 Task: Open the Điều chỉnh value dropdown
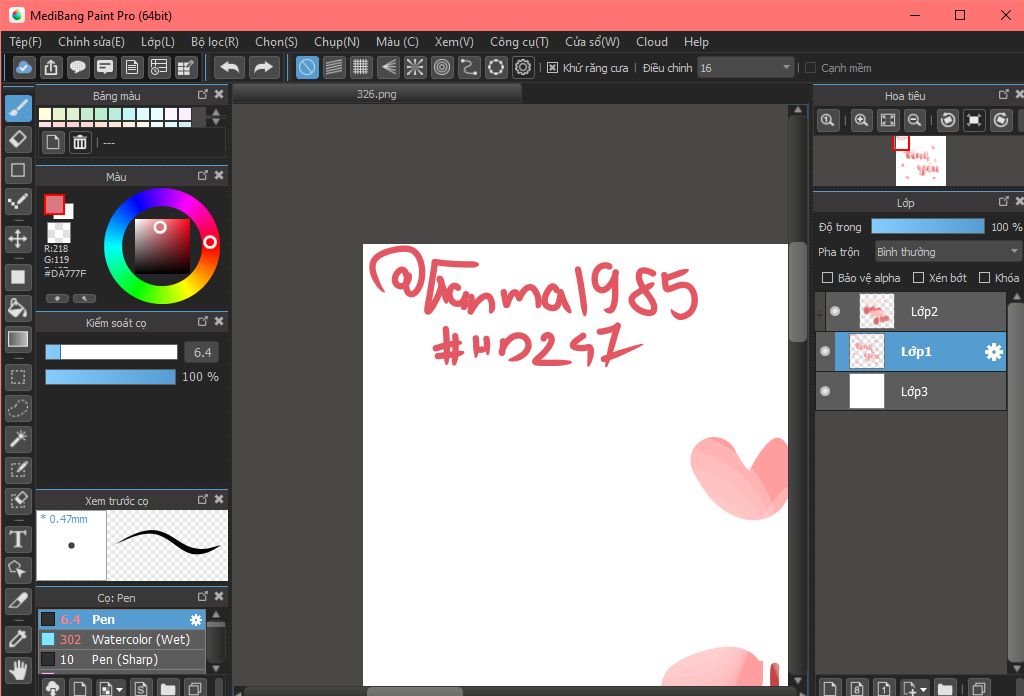coord(746,68)
